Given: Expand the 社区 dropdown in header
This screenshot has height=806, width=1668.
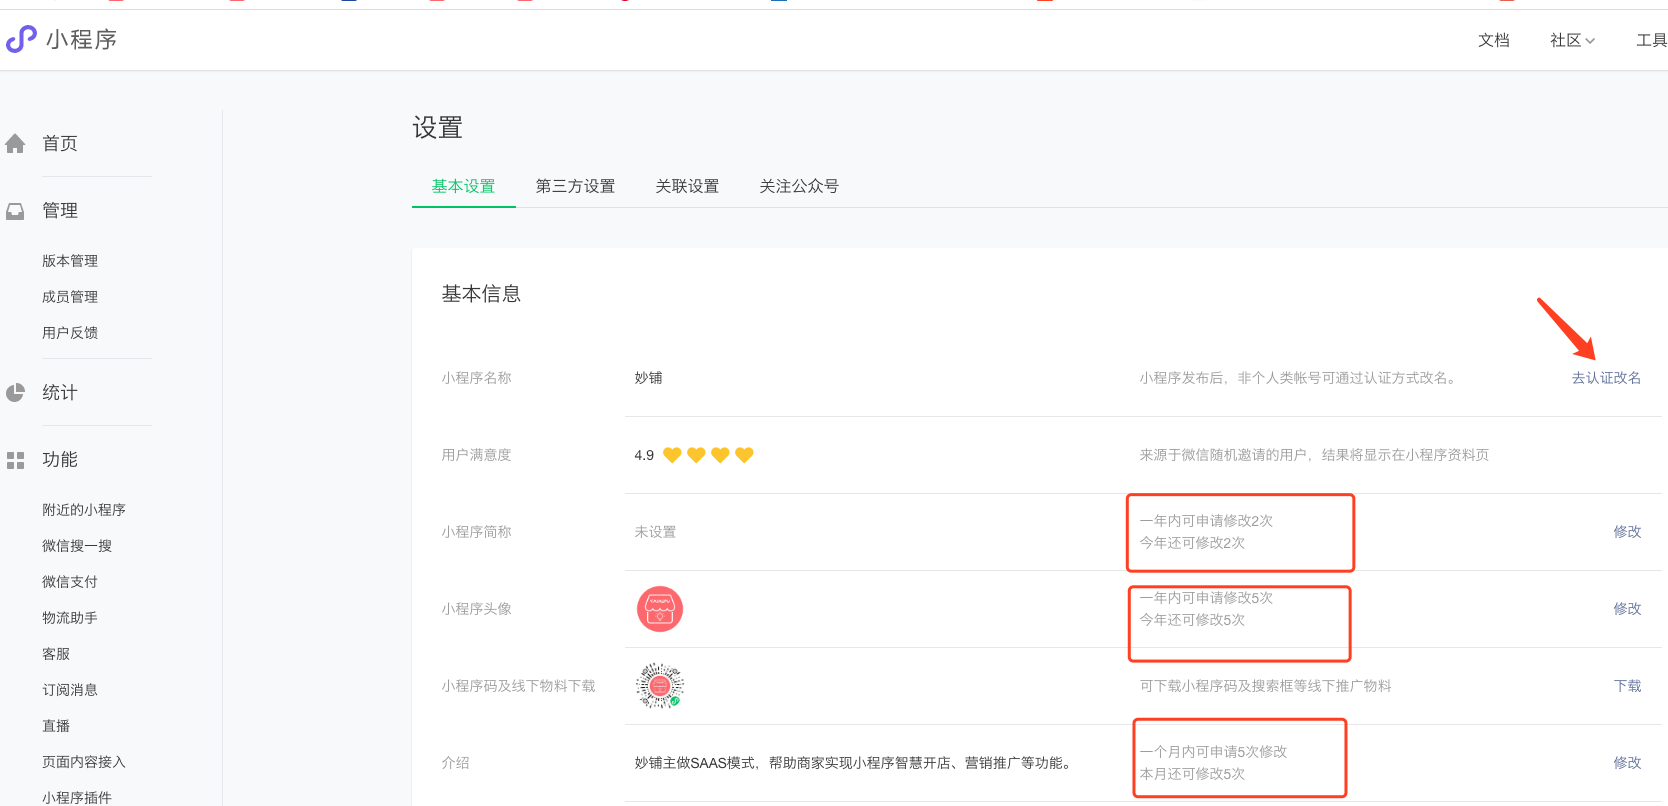Looking at the screenshot, I should coord(1572,40).
